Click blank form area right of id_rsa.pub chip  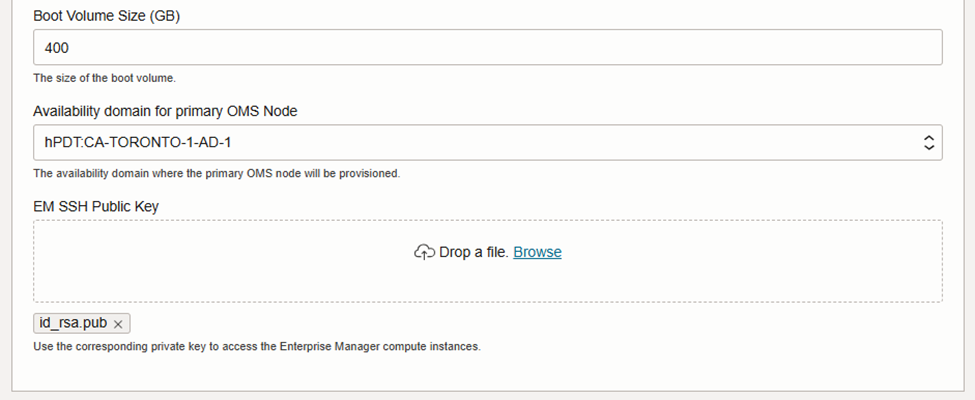click(x=500, y=324)
